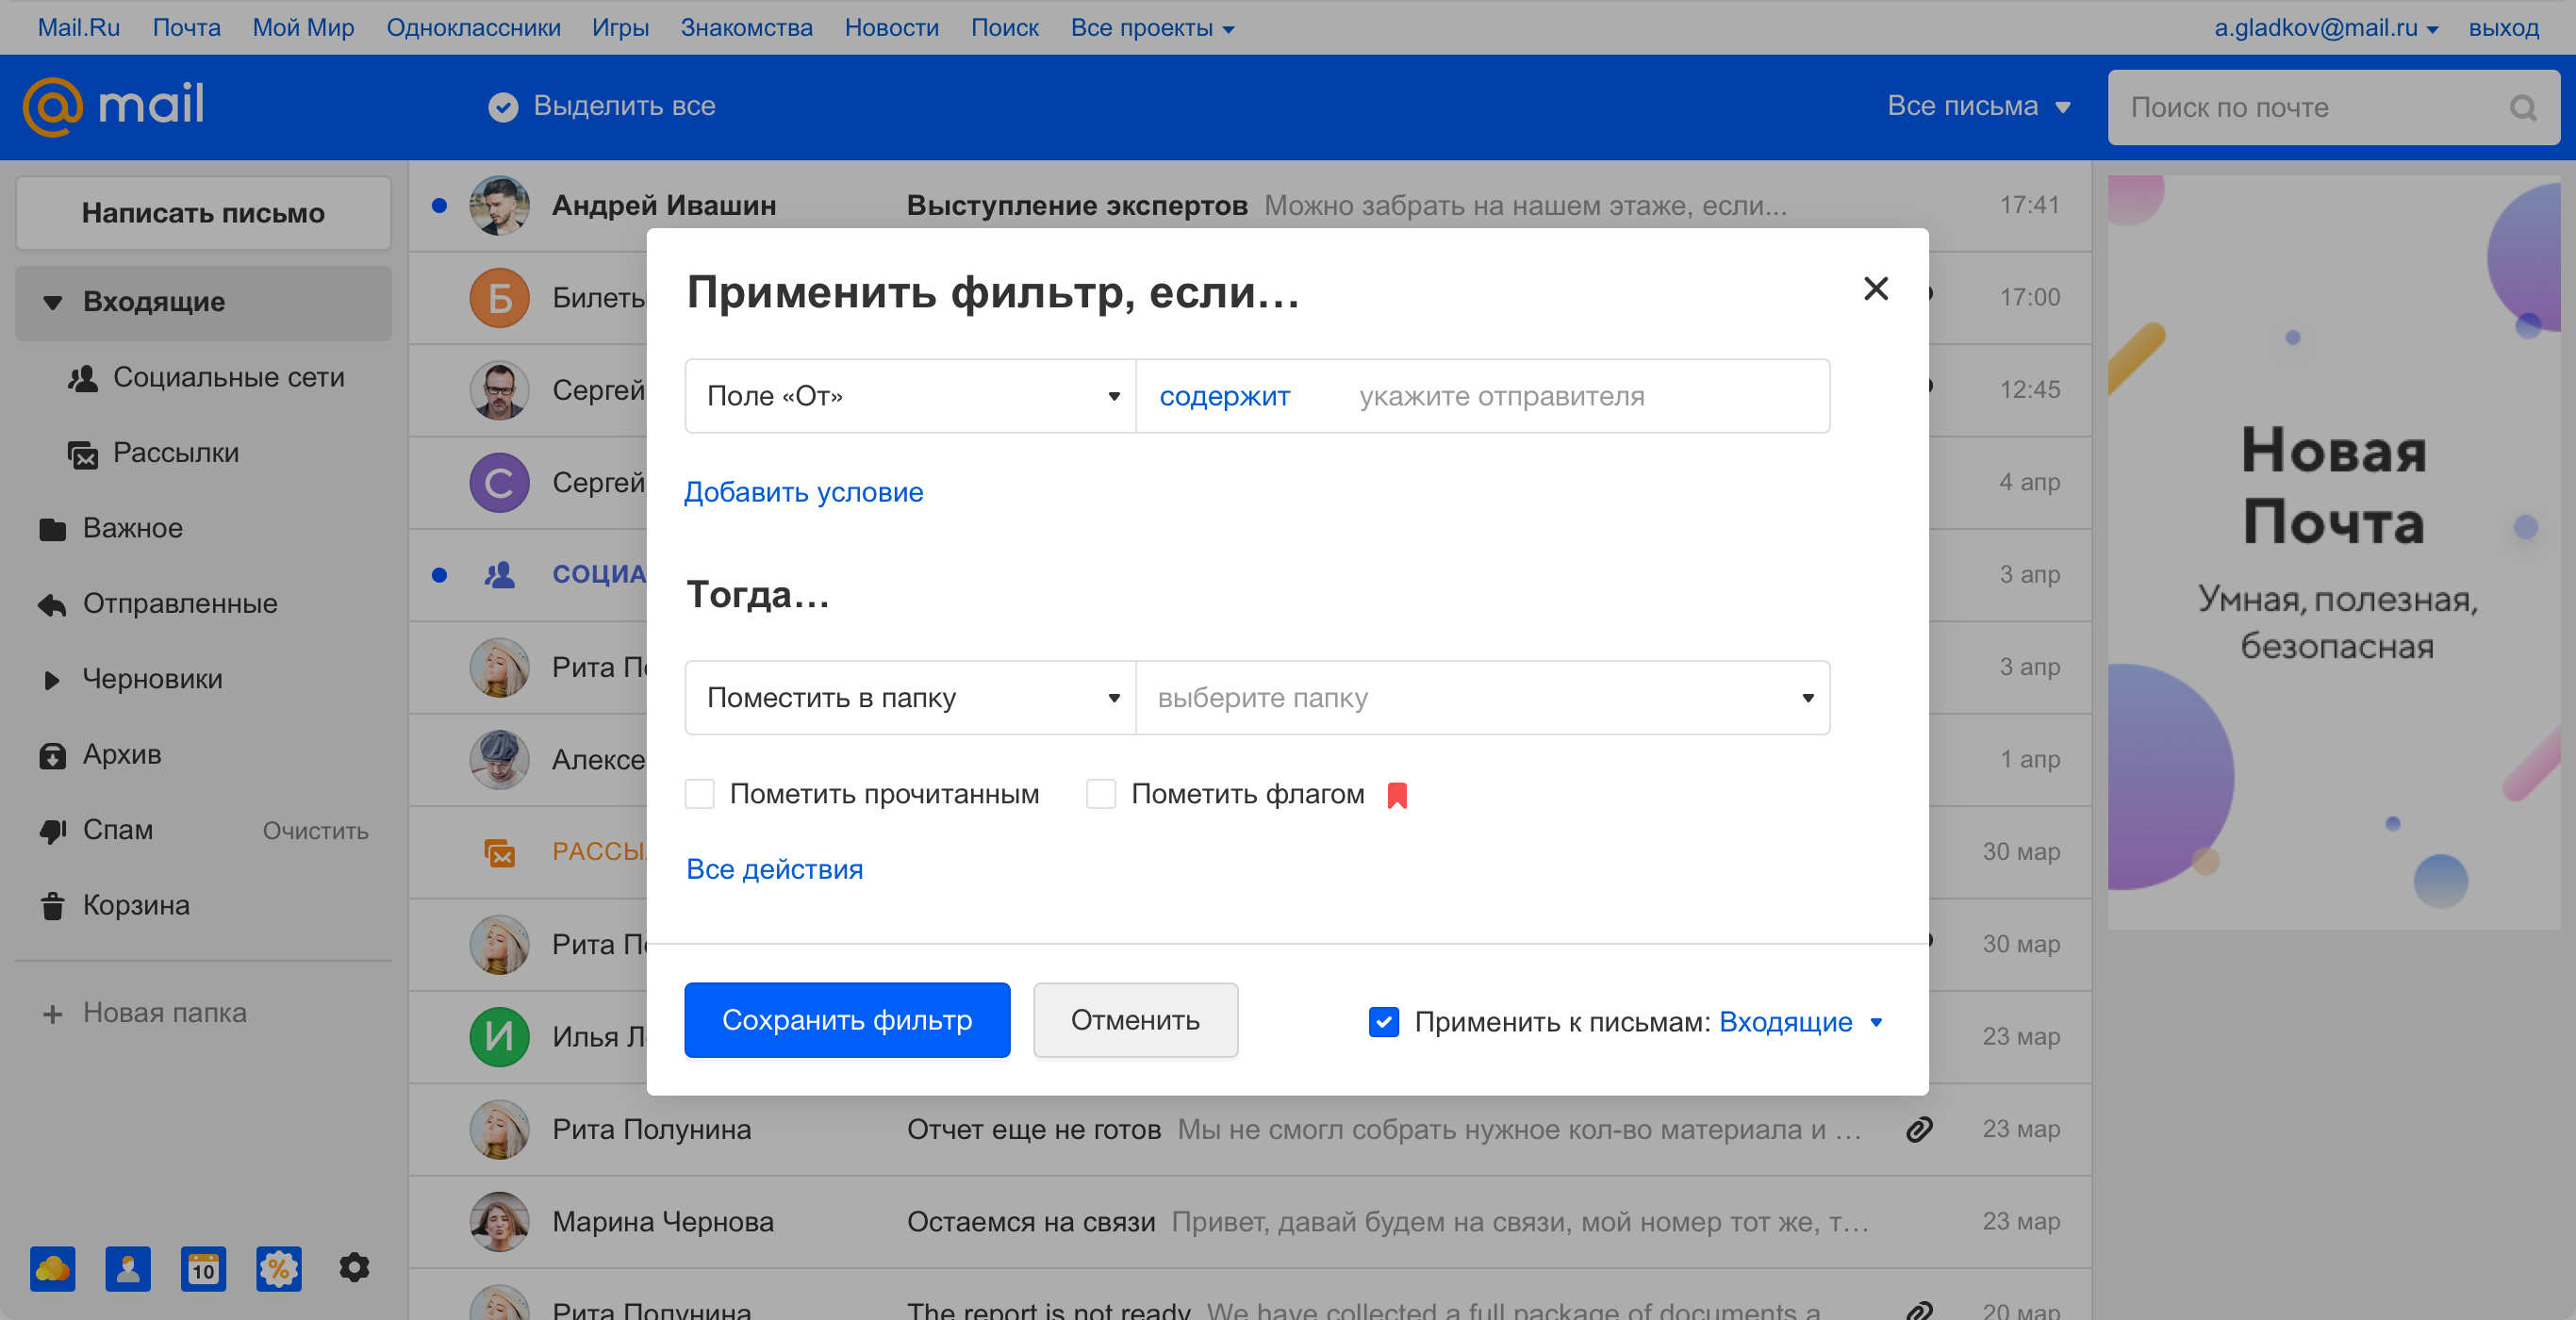Enable the Пометить прочитанным checkbox
Screen dimensions: 2576x1320
(699, 794)
